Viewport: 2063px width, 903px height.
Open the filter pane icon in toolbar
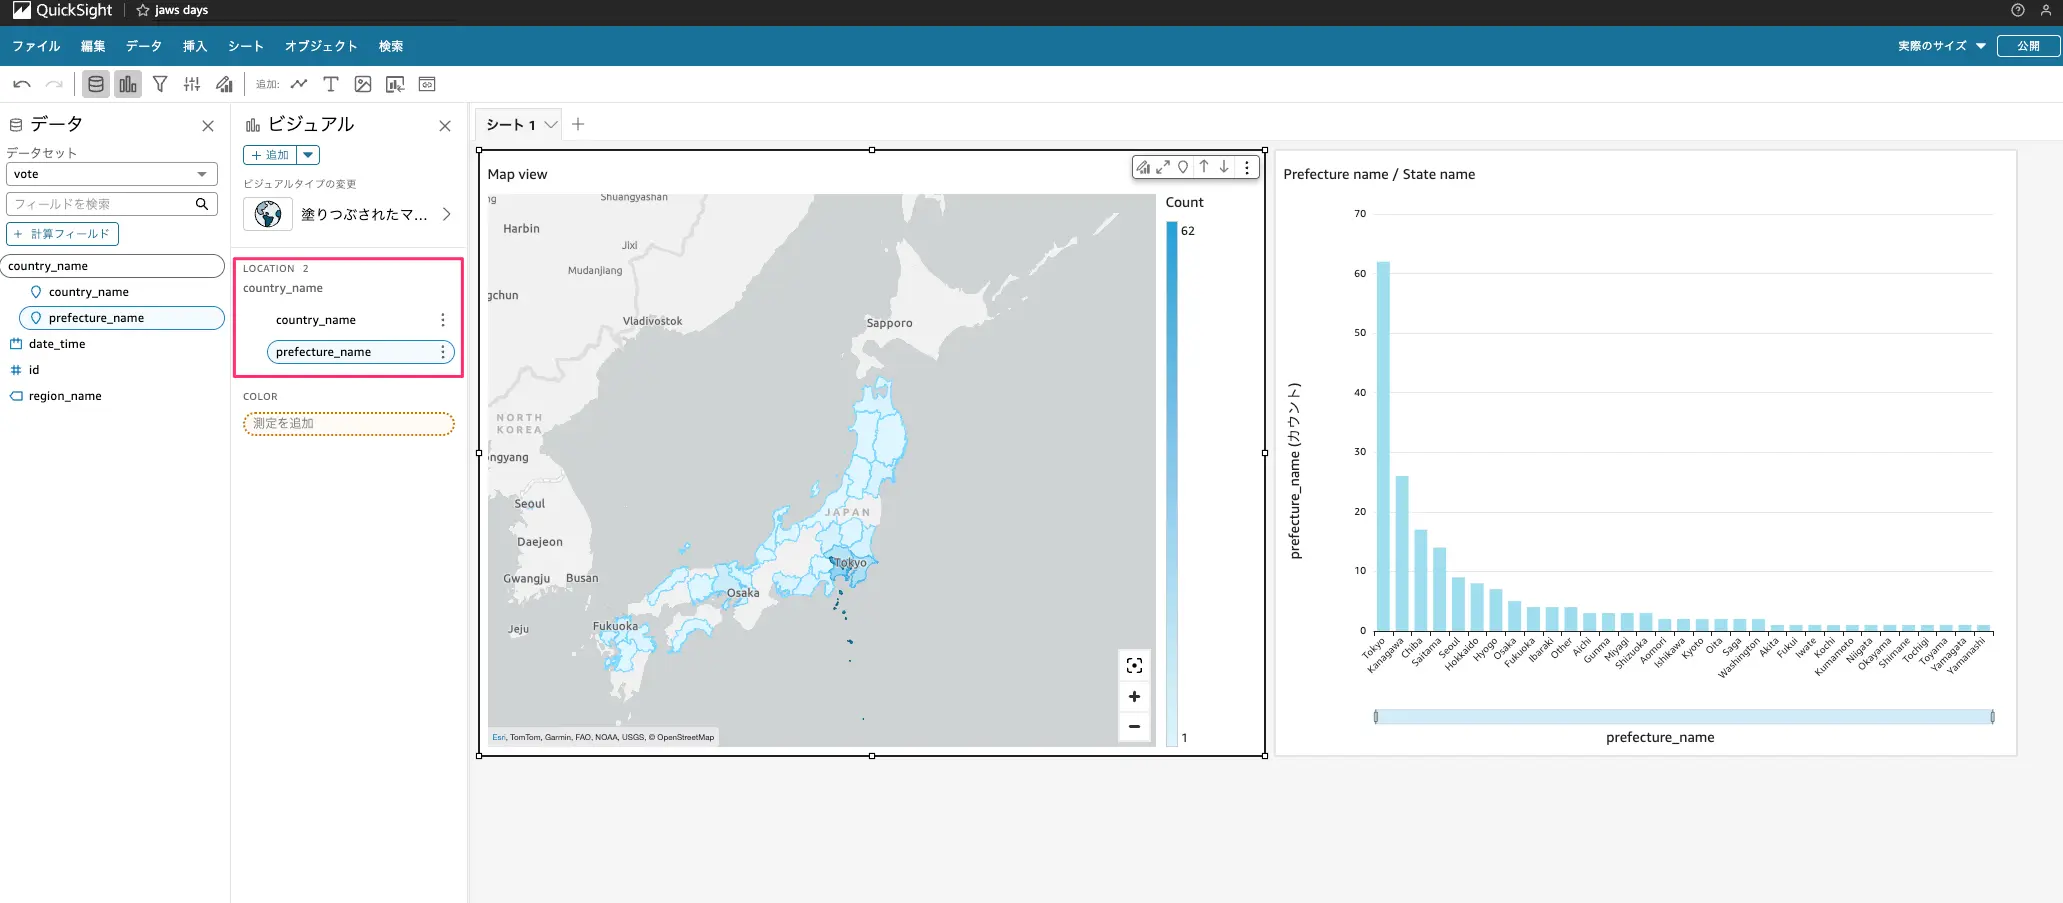(160, 84)
